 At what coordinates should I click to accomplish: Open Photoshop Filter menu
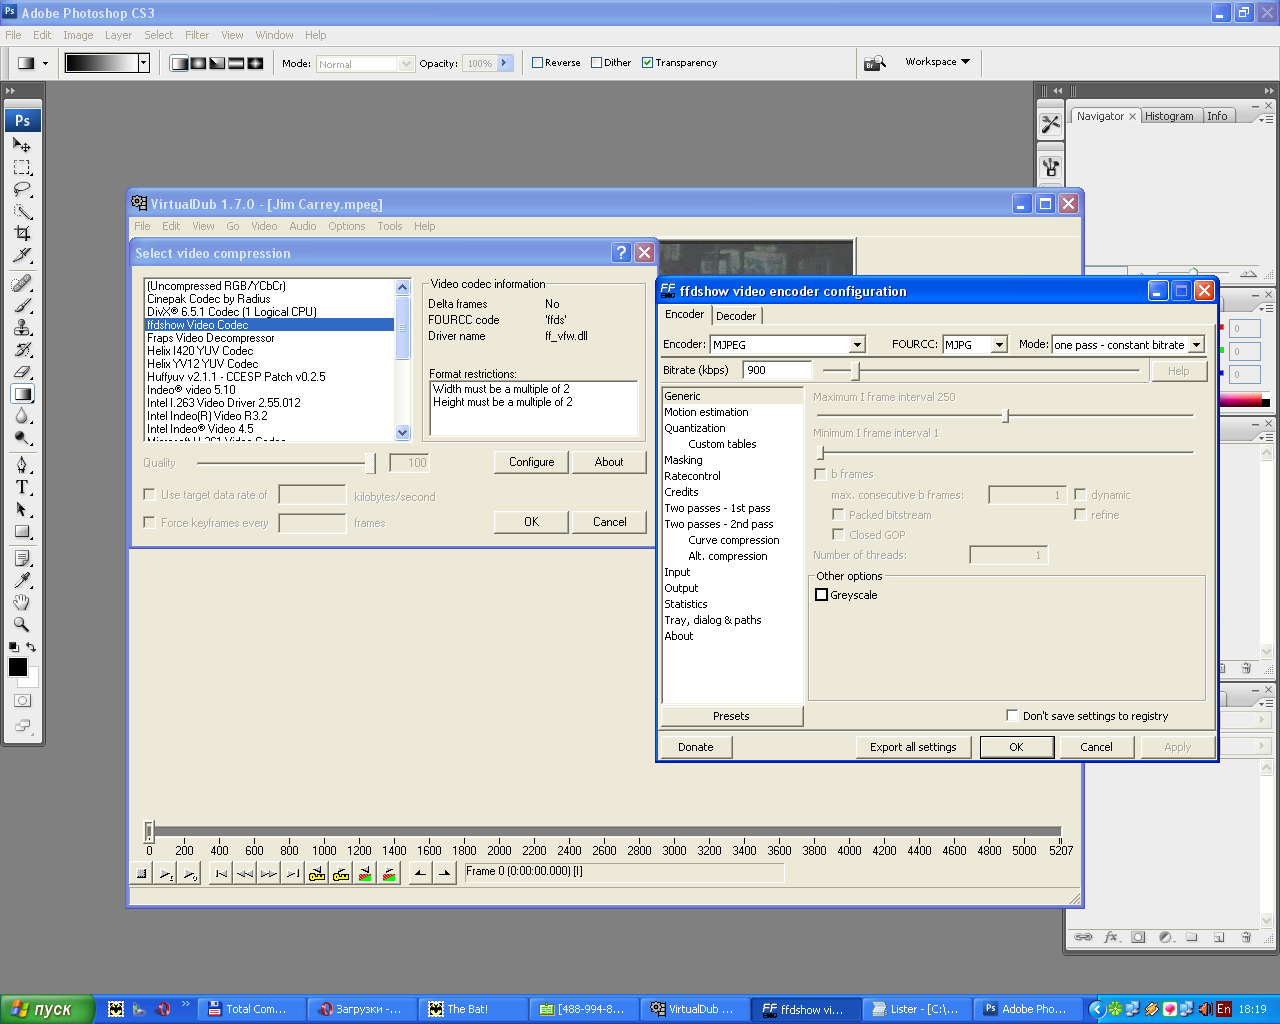pyautogui.click(x=197, y=35)
